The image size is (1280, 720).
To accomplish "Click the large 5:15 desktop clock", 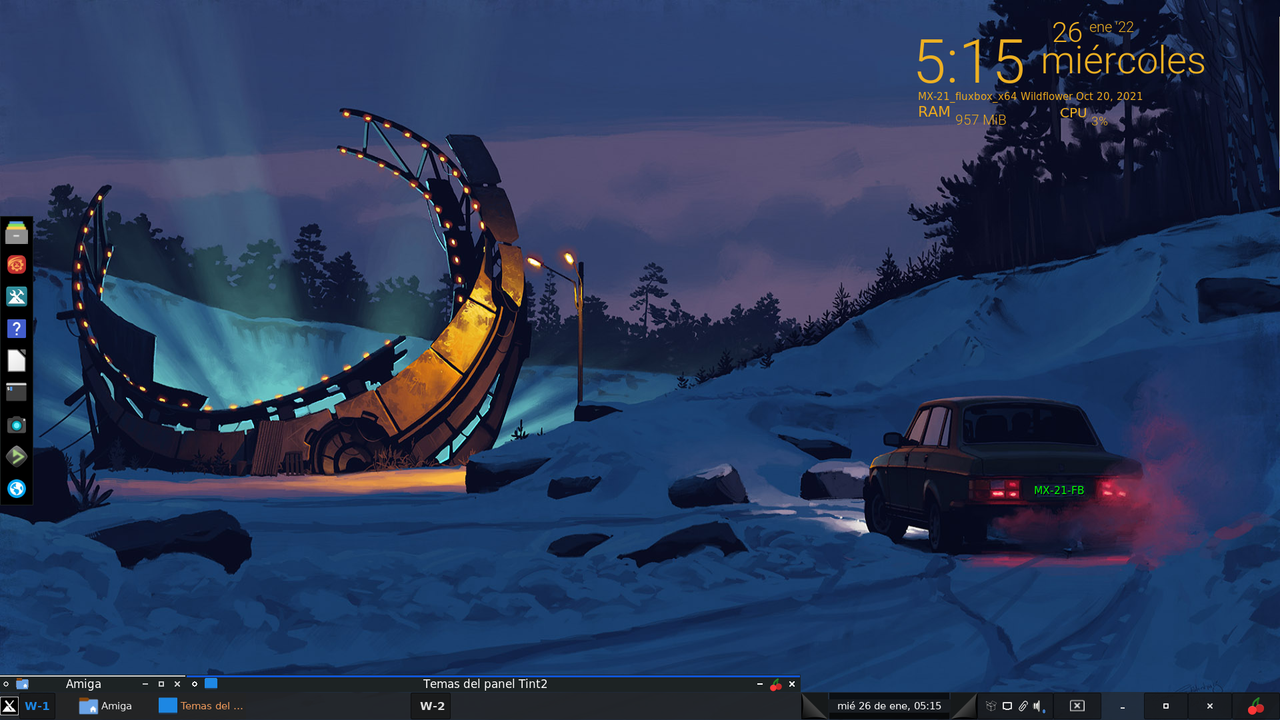I will (971, 62).
